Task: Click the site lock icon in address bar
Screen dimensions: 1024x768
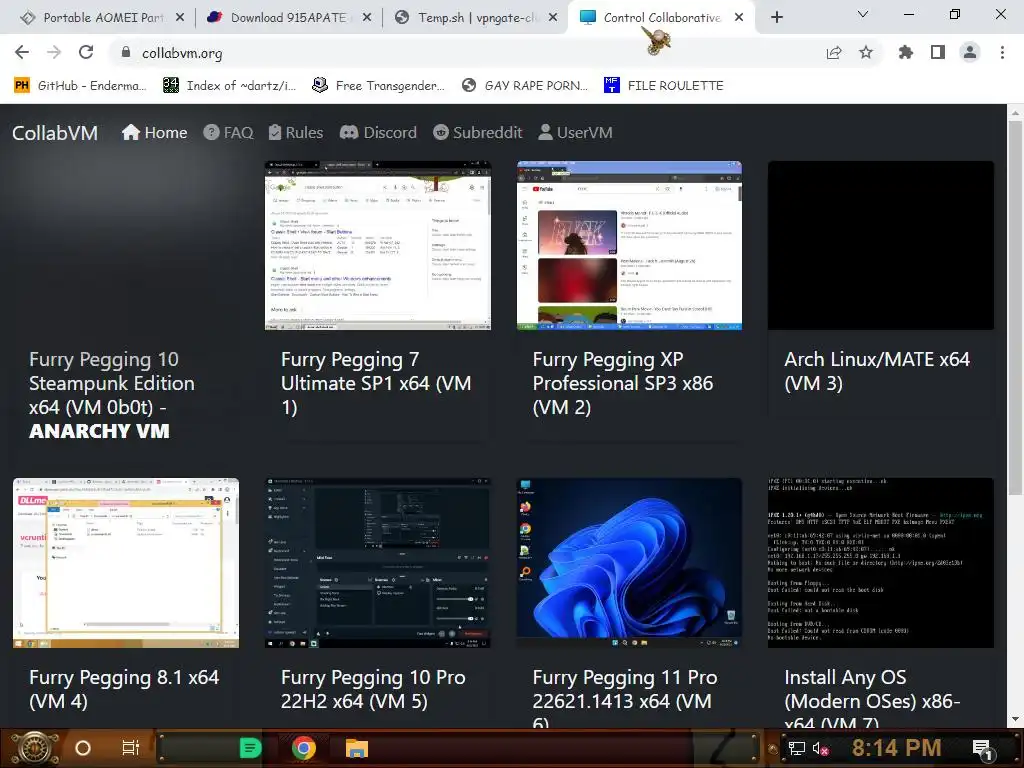Action: point(126,53)
